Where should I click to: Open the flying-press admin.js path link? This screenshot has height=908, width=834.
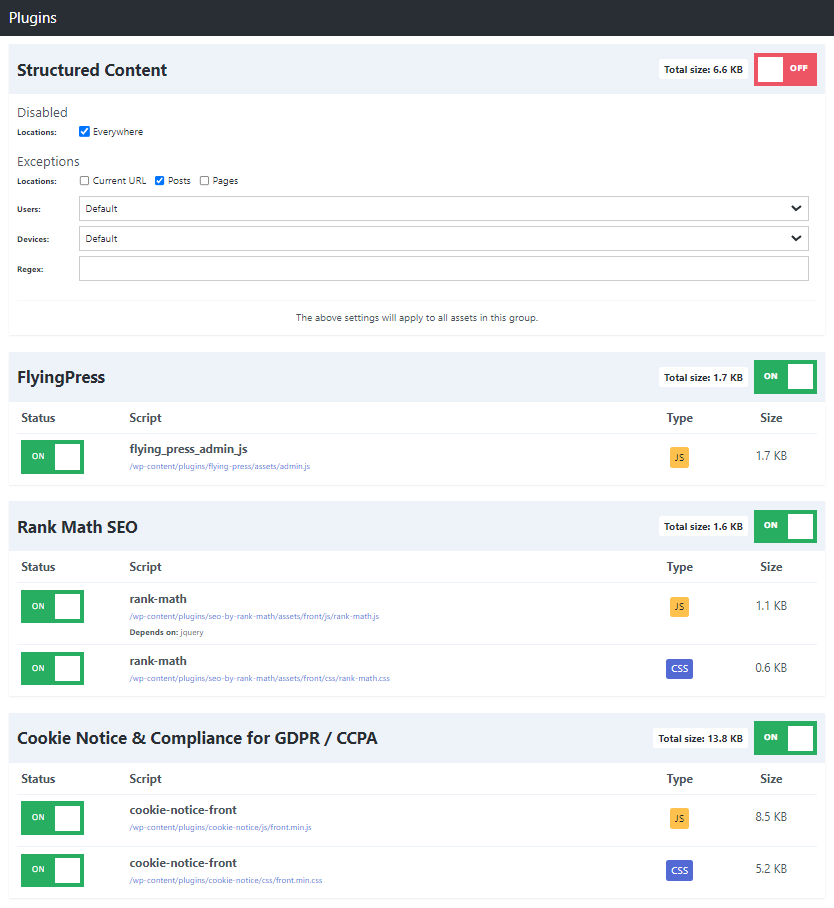220,466
